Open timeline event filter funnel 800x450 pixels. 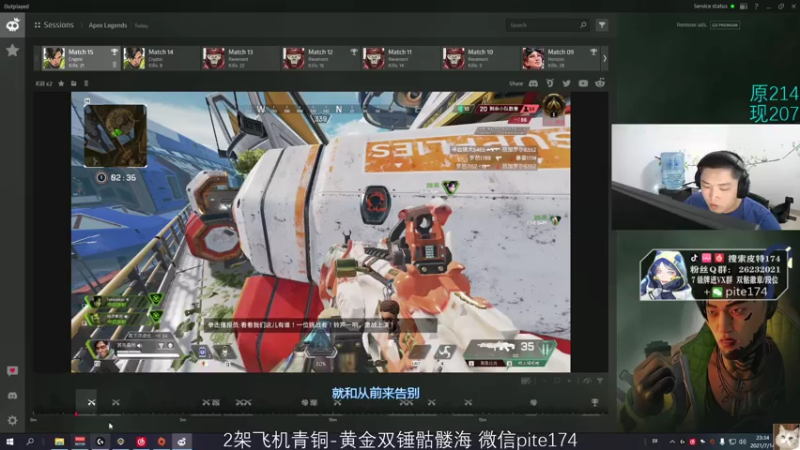(x=600, y=381)
